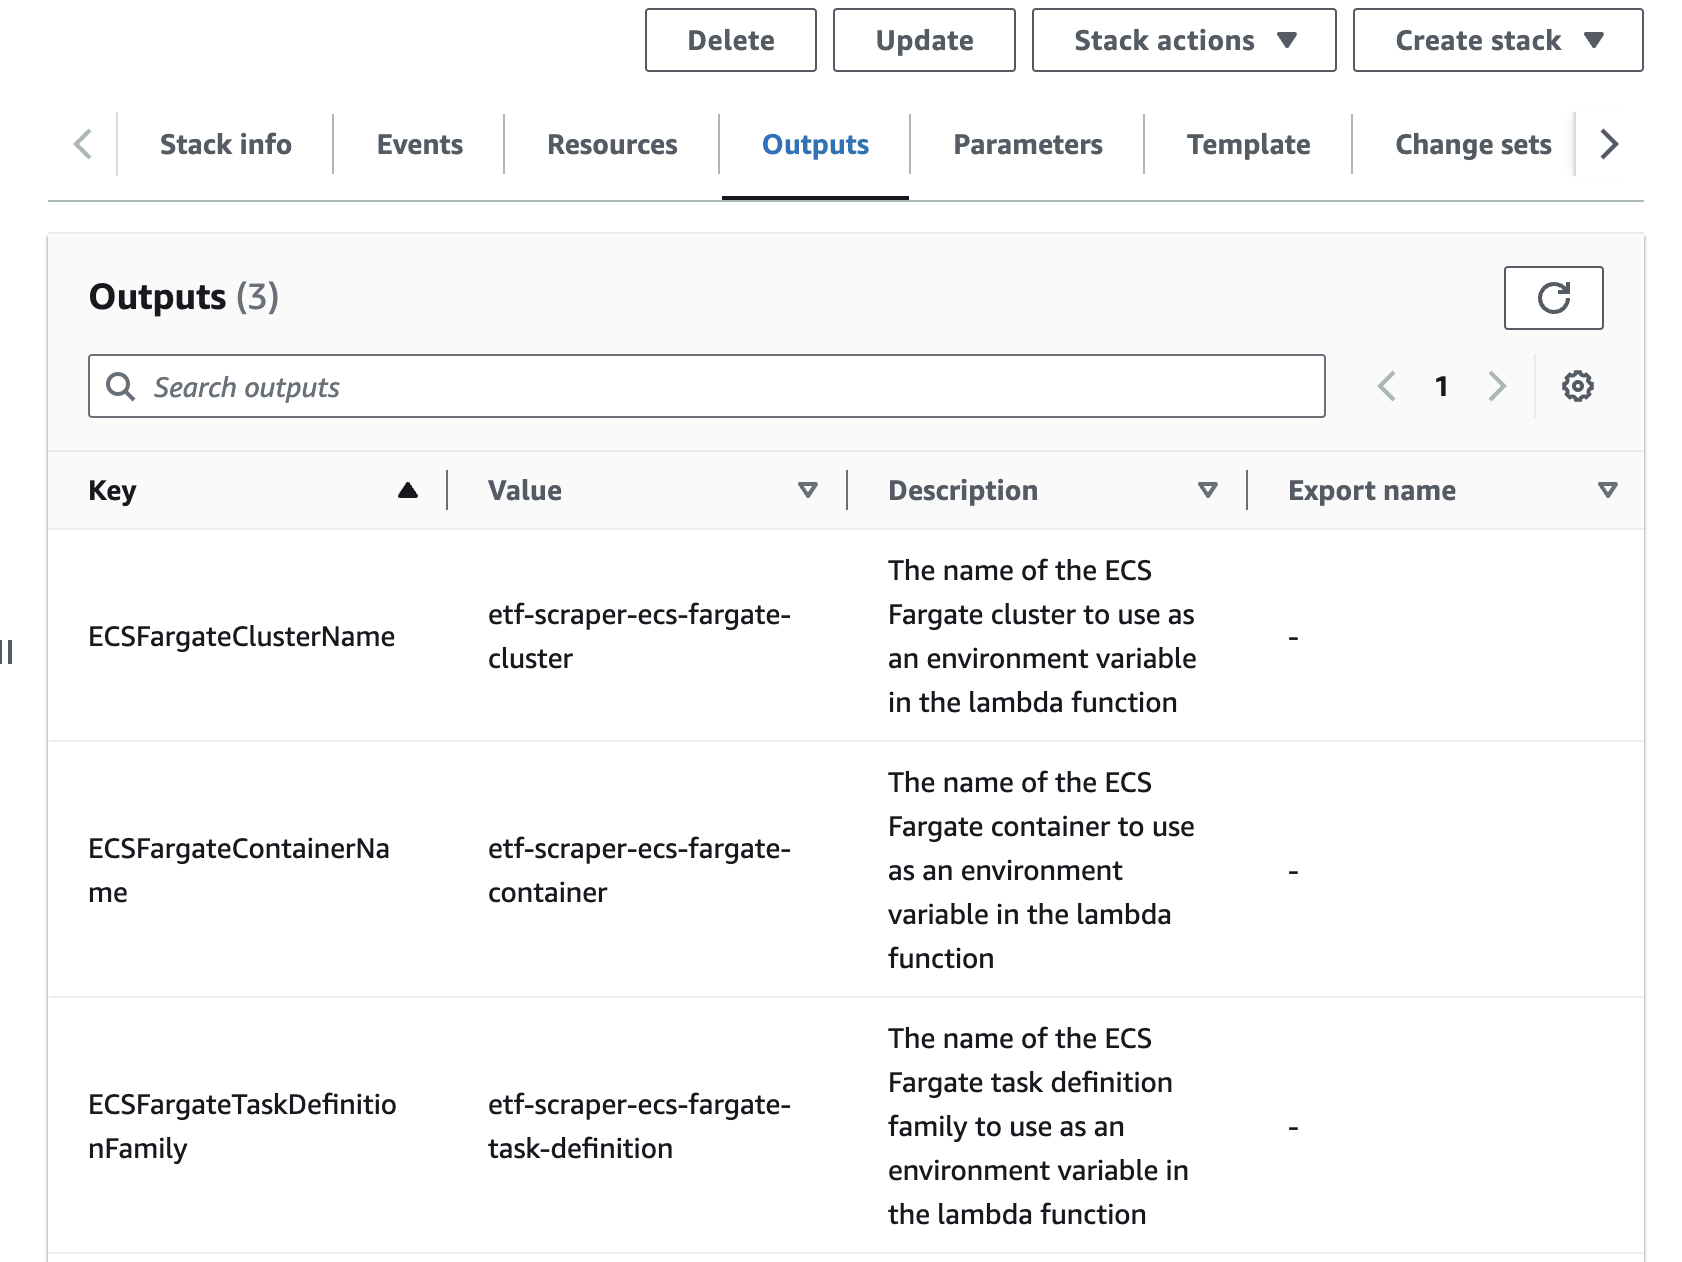Click the Fargate container description text

click(x=1041, y=870)
